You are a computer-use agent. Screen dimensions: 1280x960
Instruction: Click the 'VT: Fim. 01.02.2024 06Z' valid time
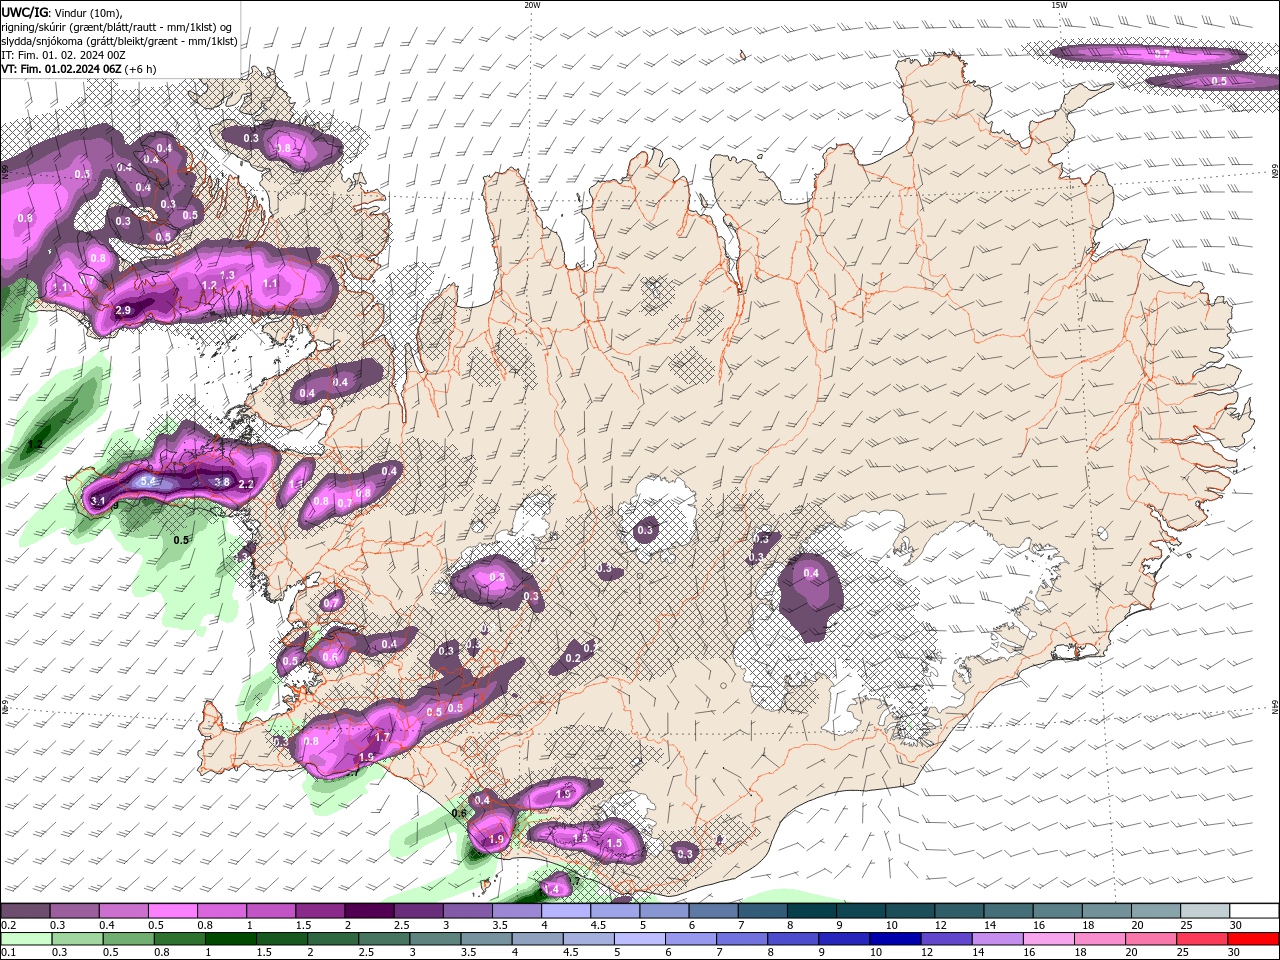(x=61, y=69)
